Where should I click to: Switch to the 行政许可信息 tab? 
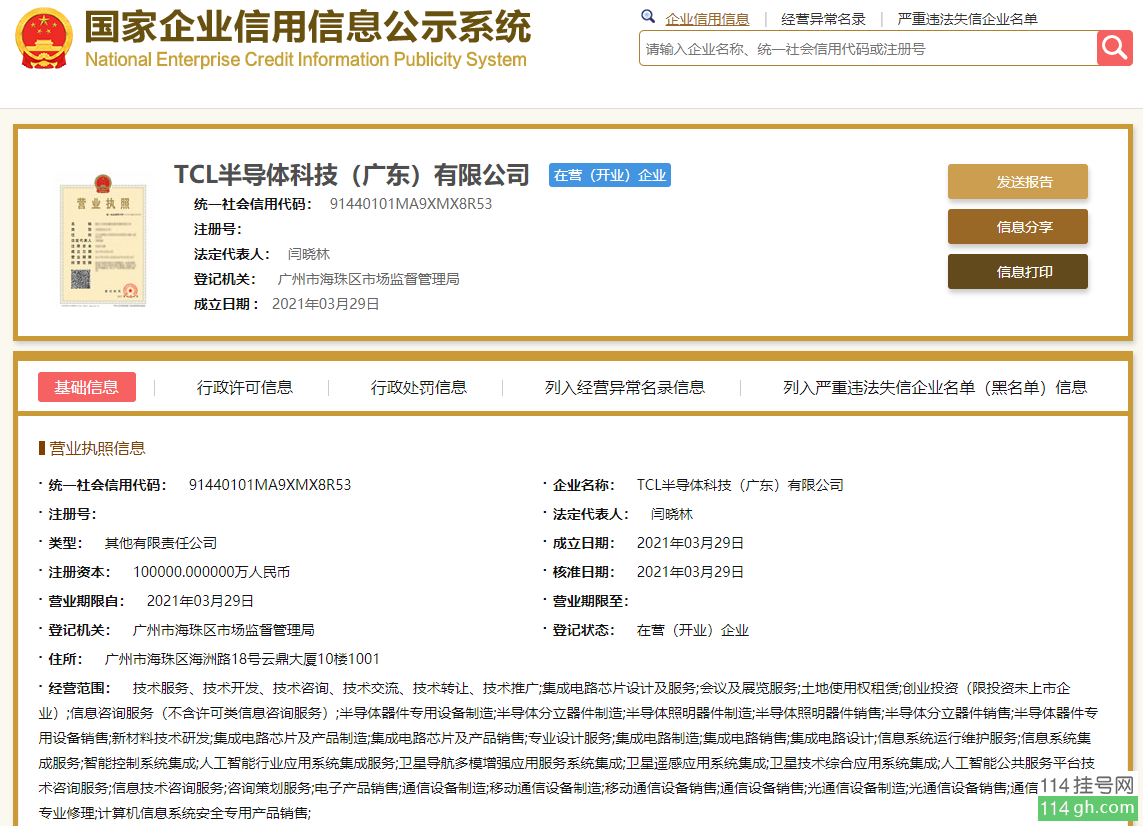coord(245,387)
